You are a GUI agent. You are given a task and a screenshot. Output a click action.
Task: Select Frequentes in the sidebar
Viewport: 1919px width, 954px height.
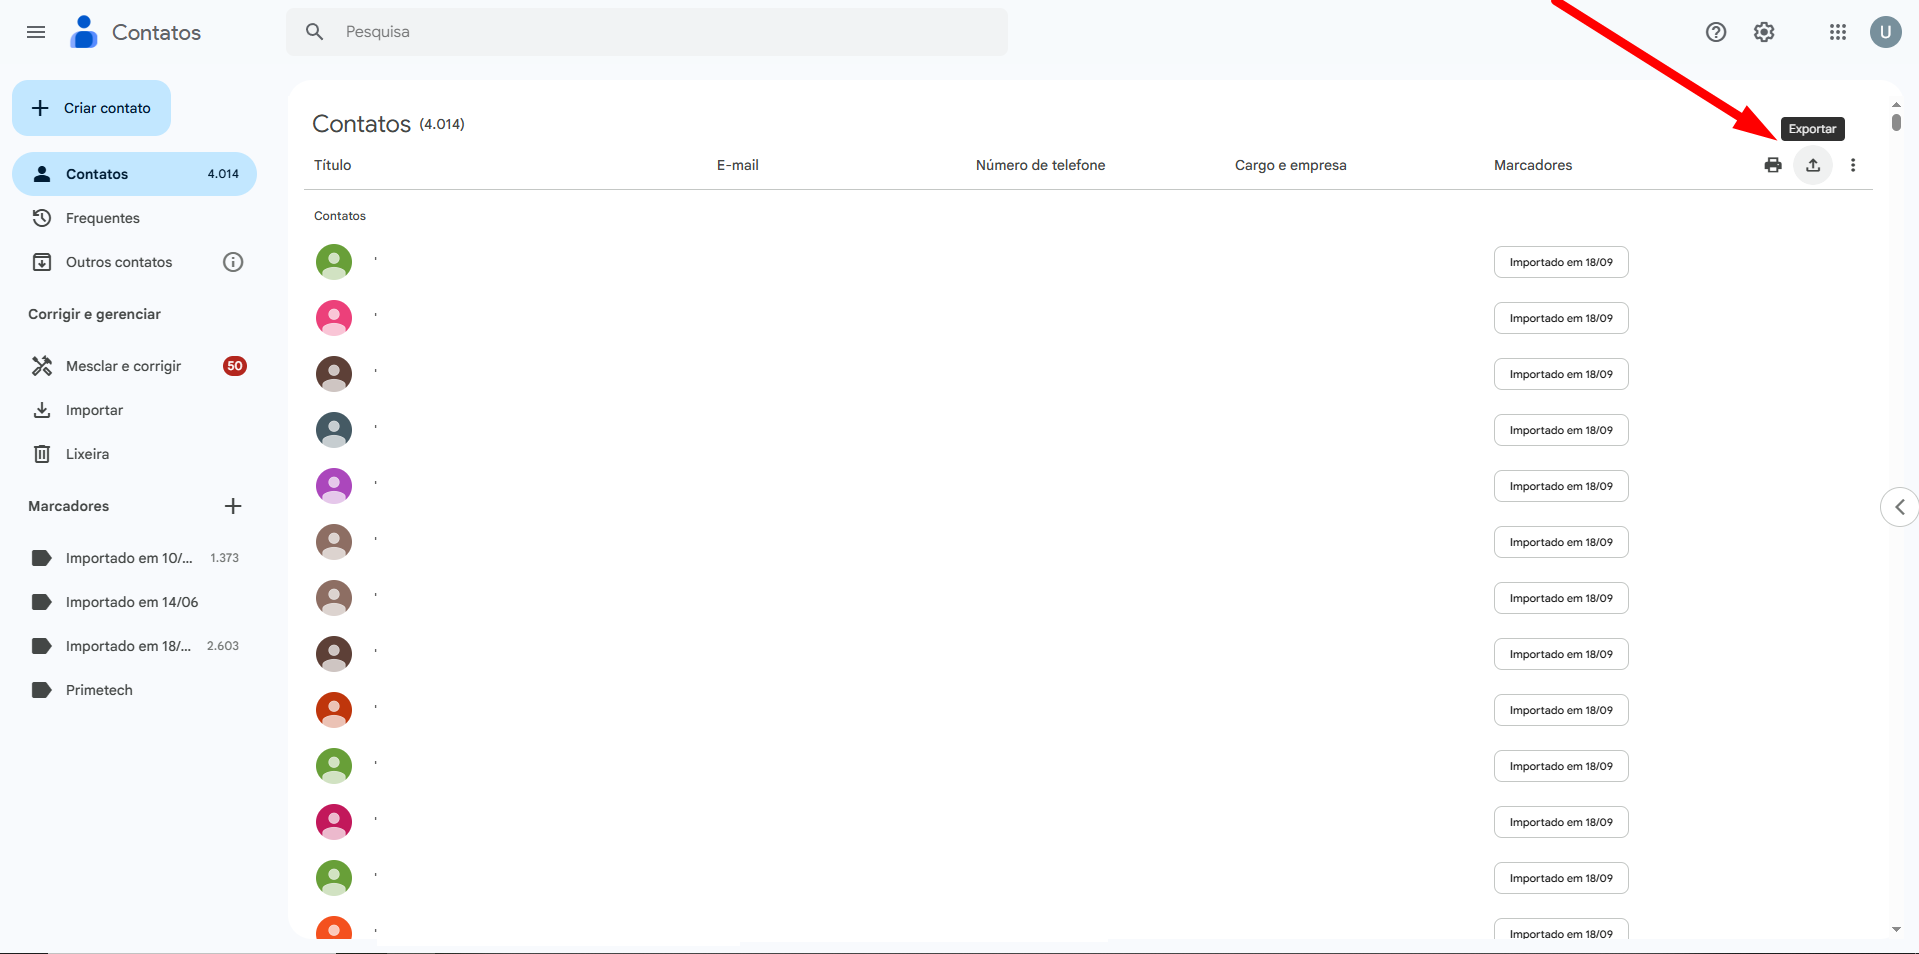(102, 218)
